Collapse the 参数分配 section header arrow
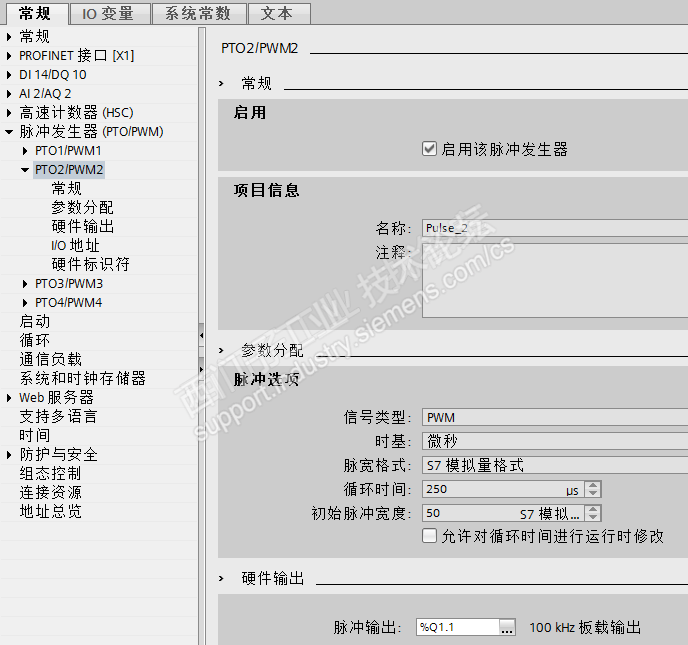The image size is (688, 645). point(221,351)
